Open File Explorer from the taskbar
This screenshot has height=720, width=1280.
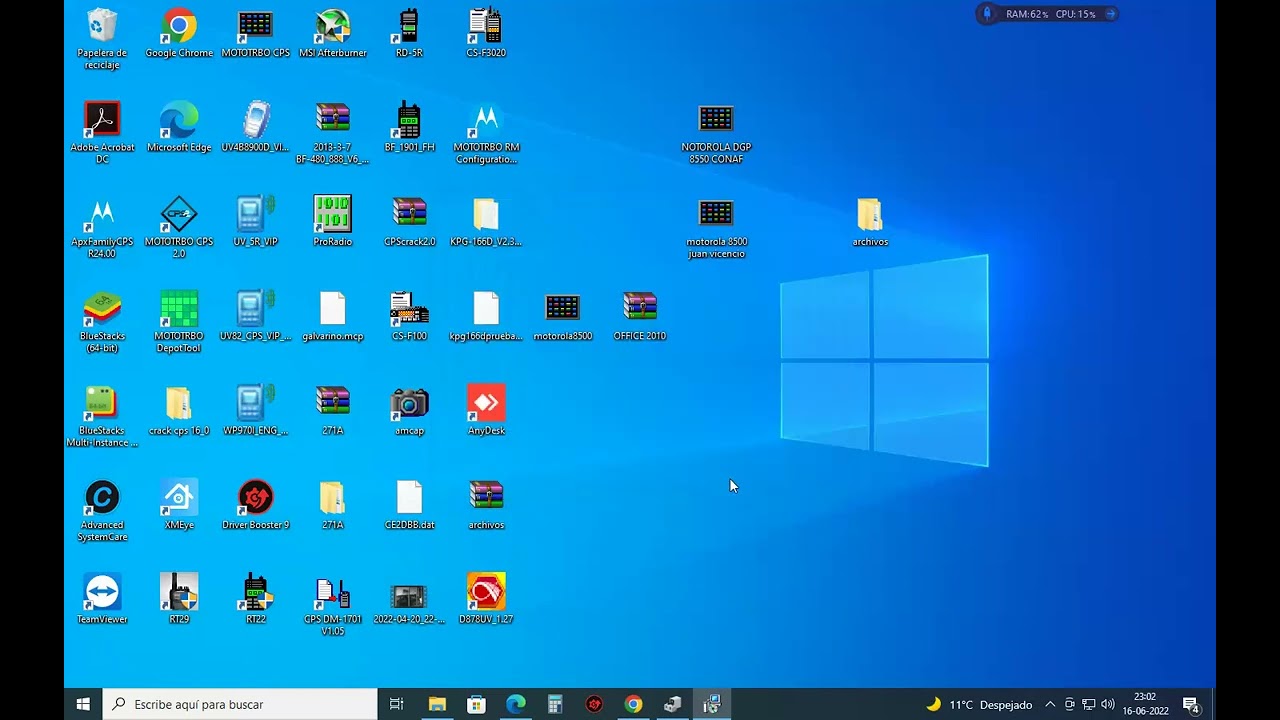coord(437,704)
